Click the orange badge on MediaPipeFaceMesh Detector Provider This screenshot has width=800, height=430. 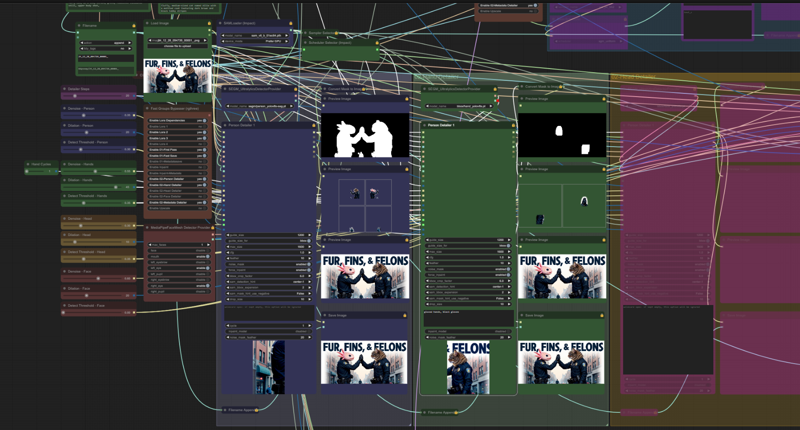point(213,228)
